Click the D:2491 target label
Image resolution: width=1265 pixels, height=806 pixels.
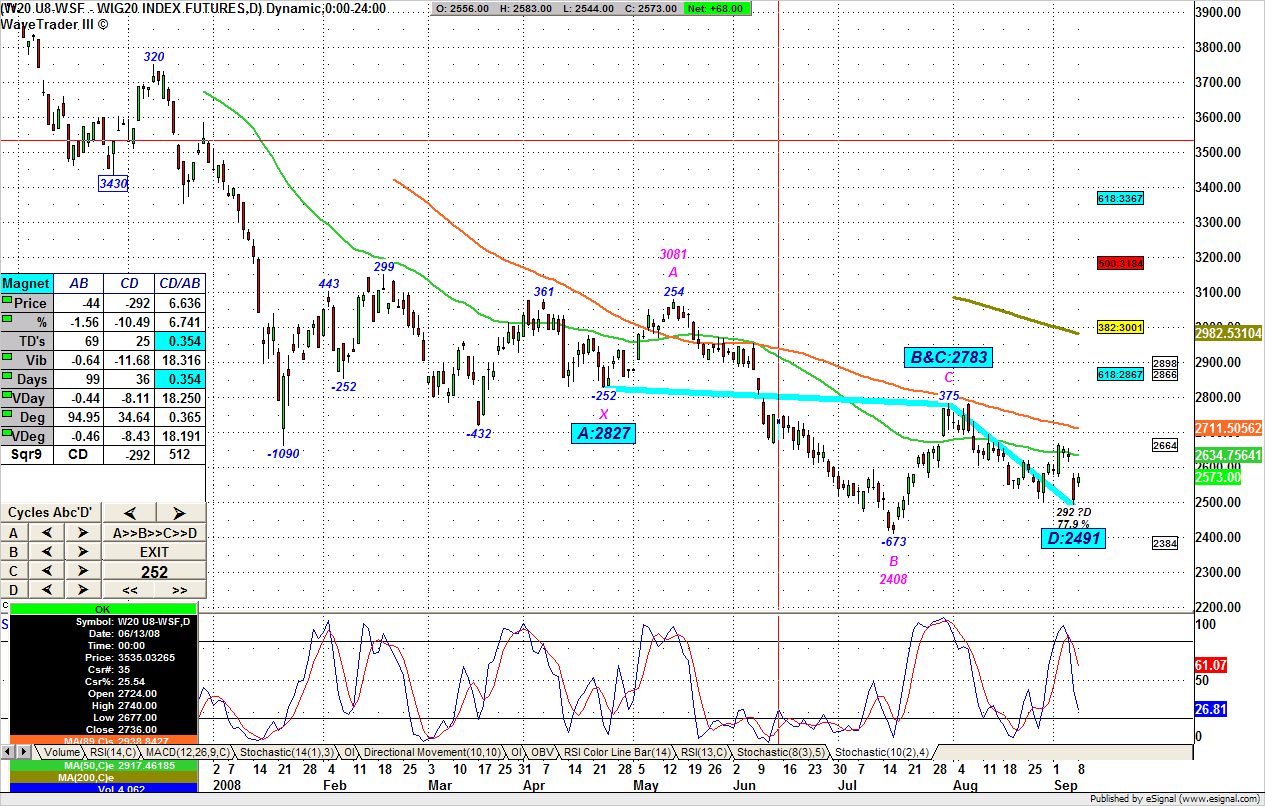[1073, 539]
